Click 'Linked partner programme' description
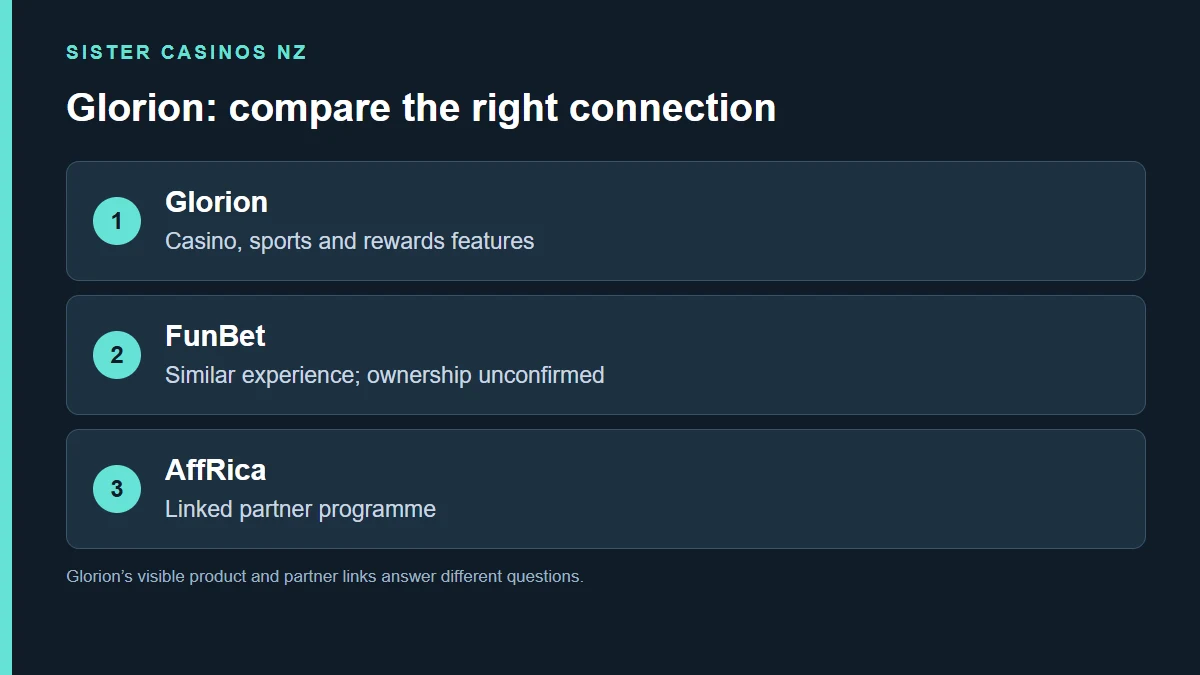 [300, 509]
